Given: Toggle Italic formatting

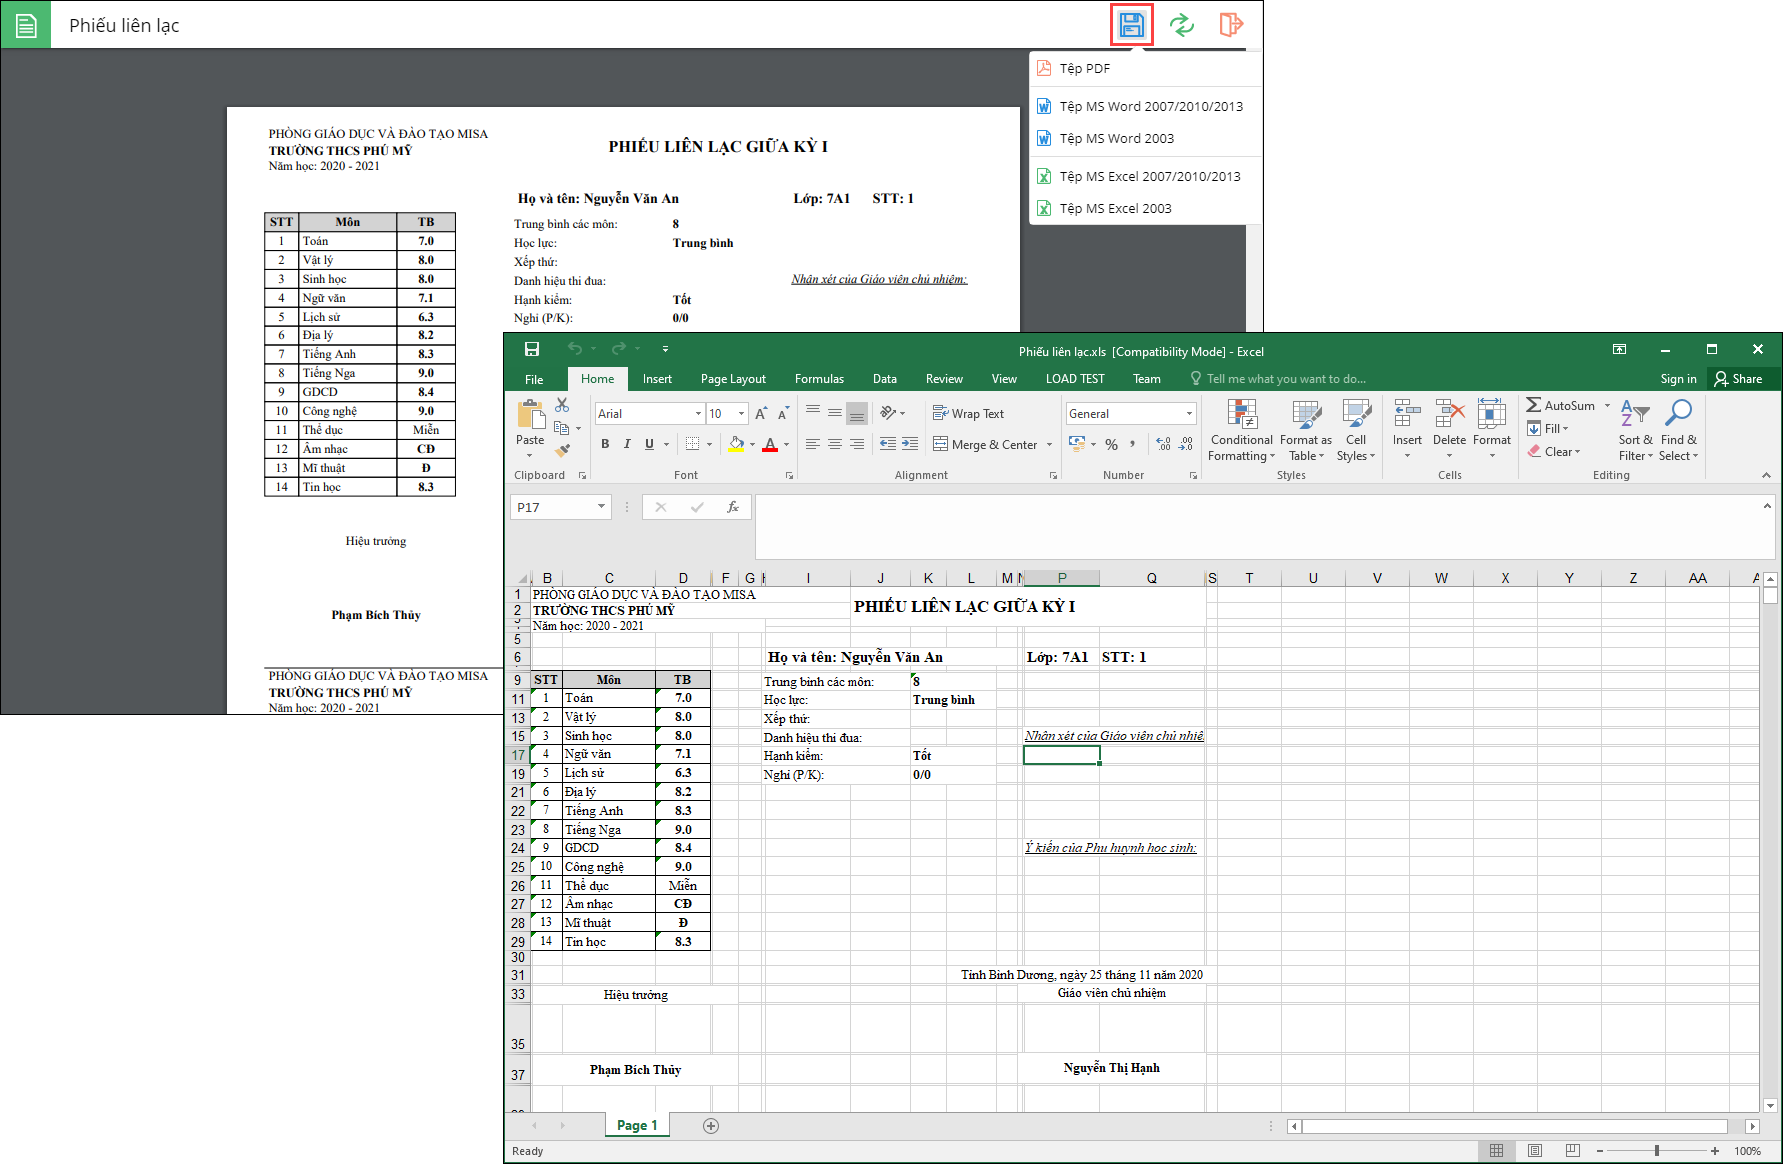Looking at the screenshot, I should tap(627, 444).
